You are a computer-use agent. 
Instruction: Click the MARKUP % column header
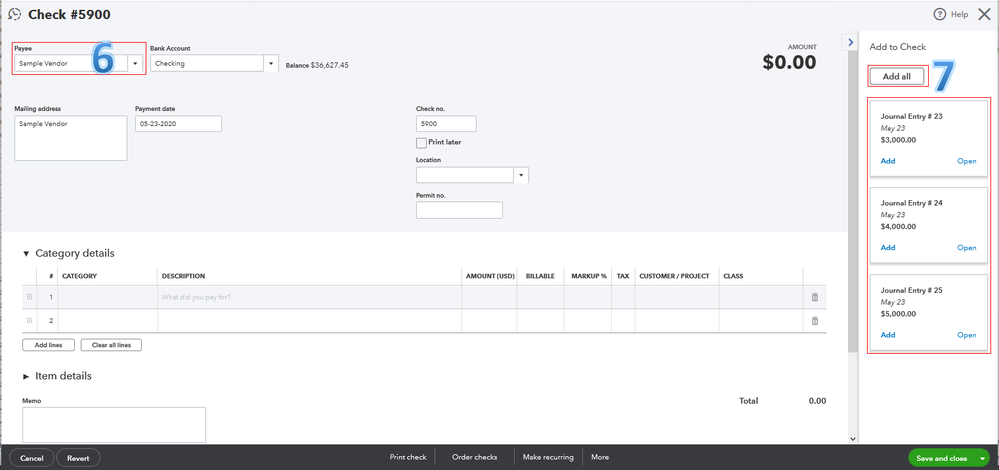pos(589,276)
